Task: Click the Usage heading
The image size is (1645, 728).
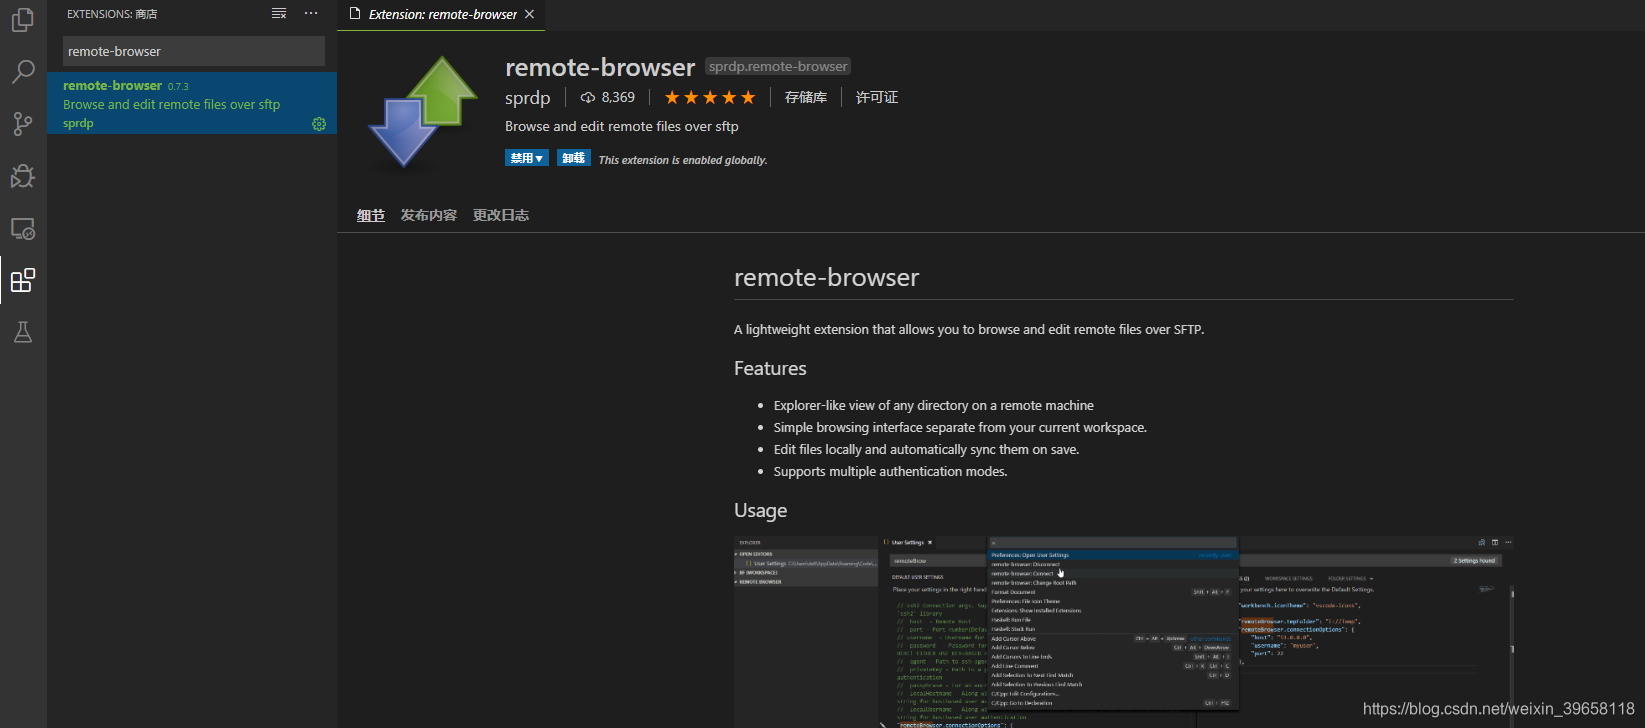Action: [x=760, y=510]
